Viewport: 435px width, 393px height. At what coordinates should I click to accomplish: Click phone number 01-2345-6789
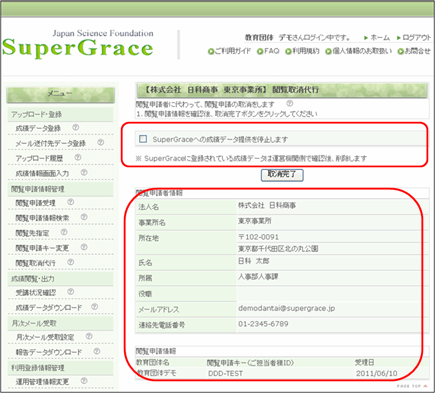click(x=263, y=324)
